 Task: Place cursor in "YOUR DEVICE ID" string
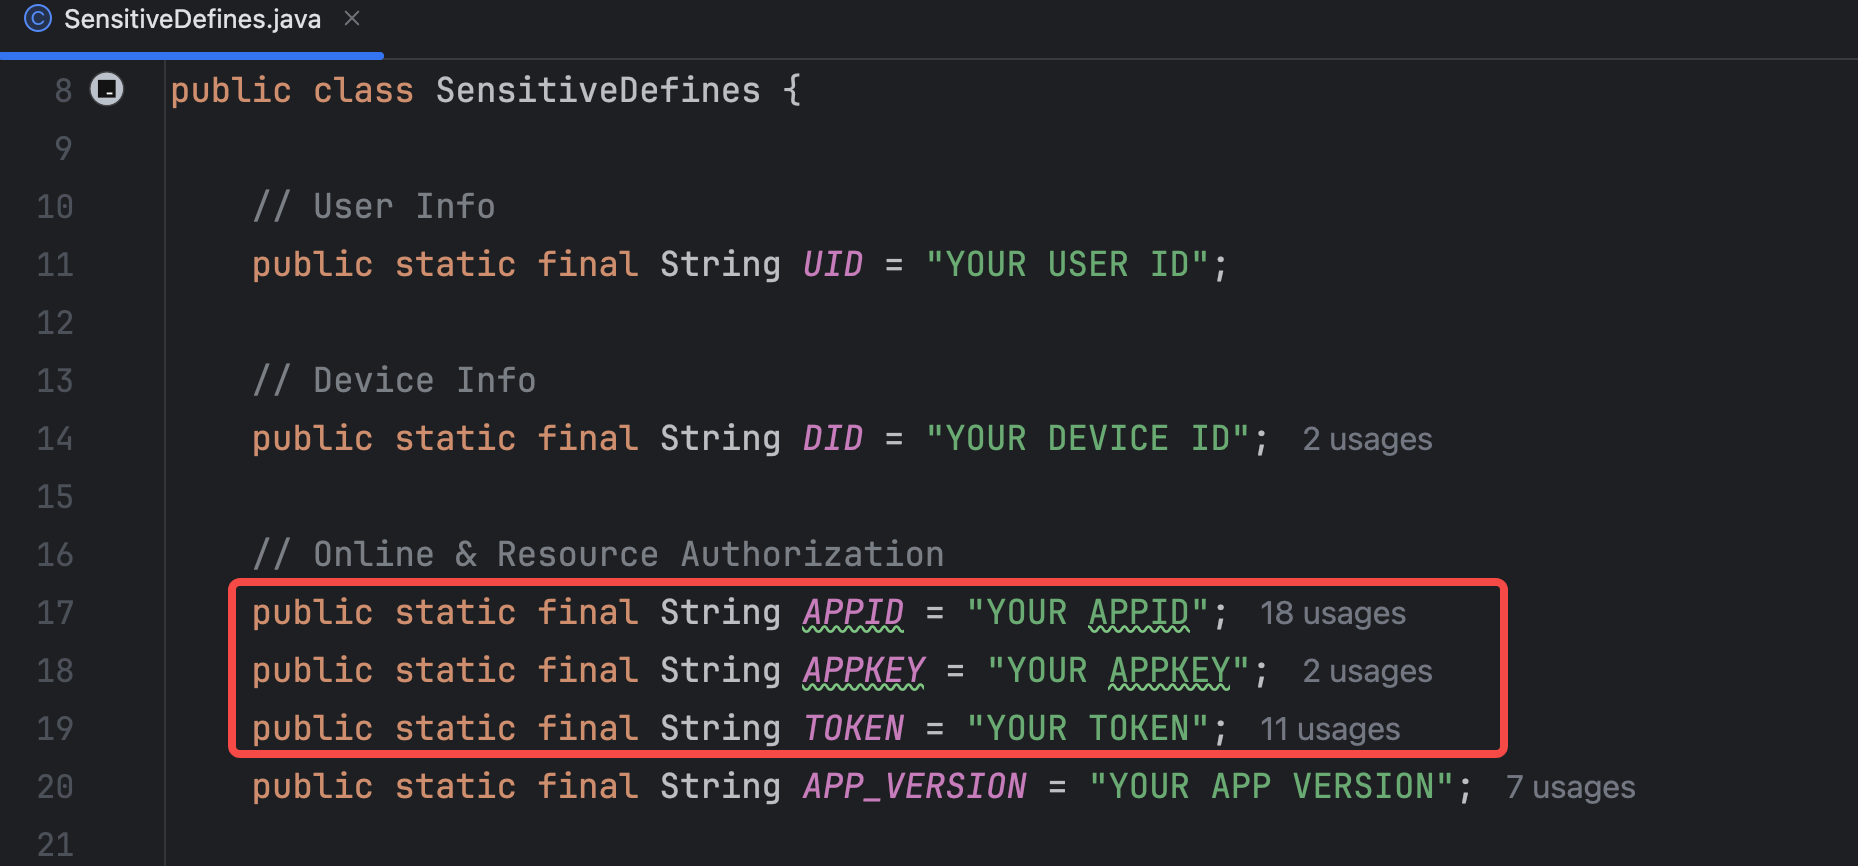1087,438
